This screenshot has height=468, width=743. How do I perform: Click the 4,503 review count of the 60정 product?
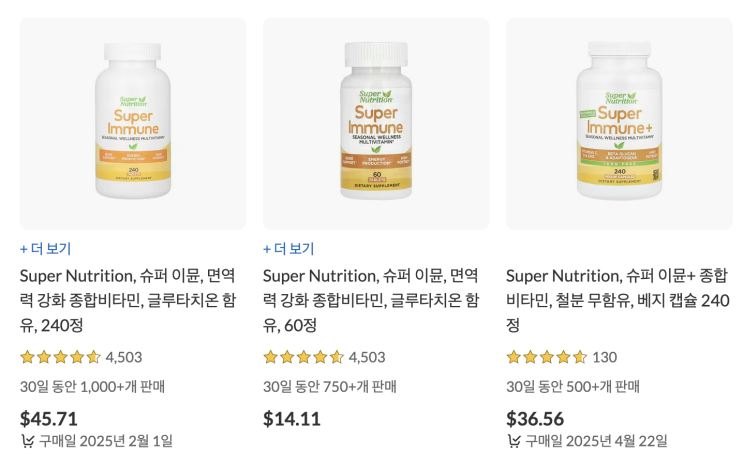(367, 357)
